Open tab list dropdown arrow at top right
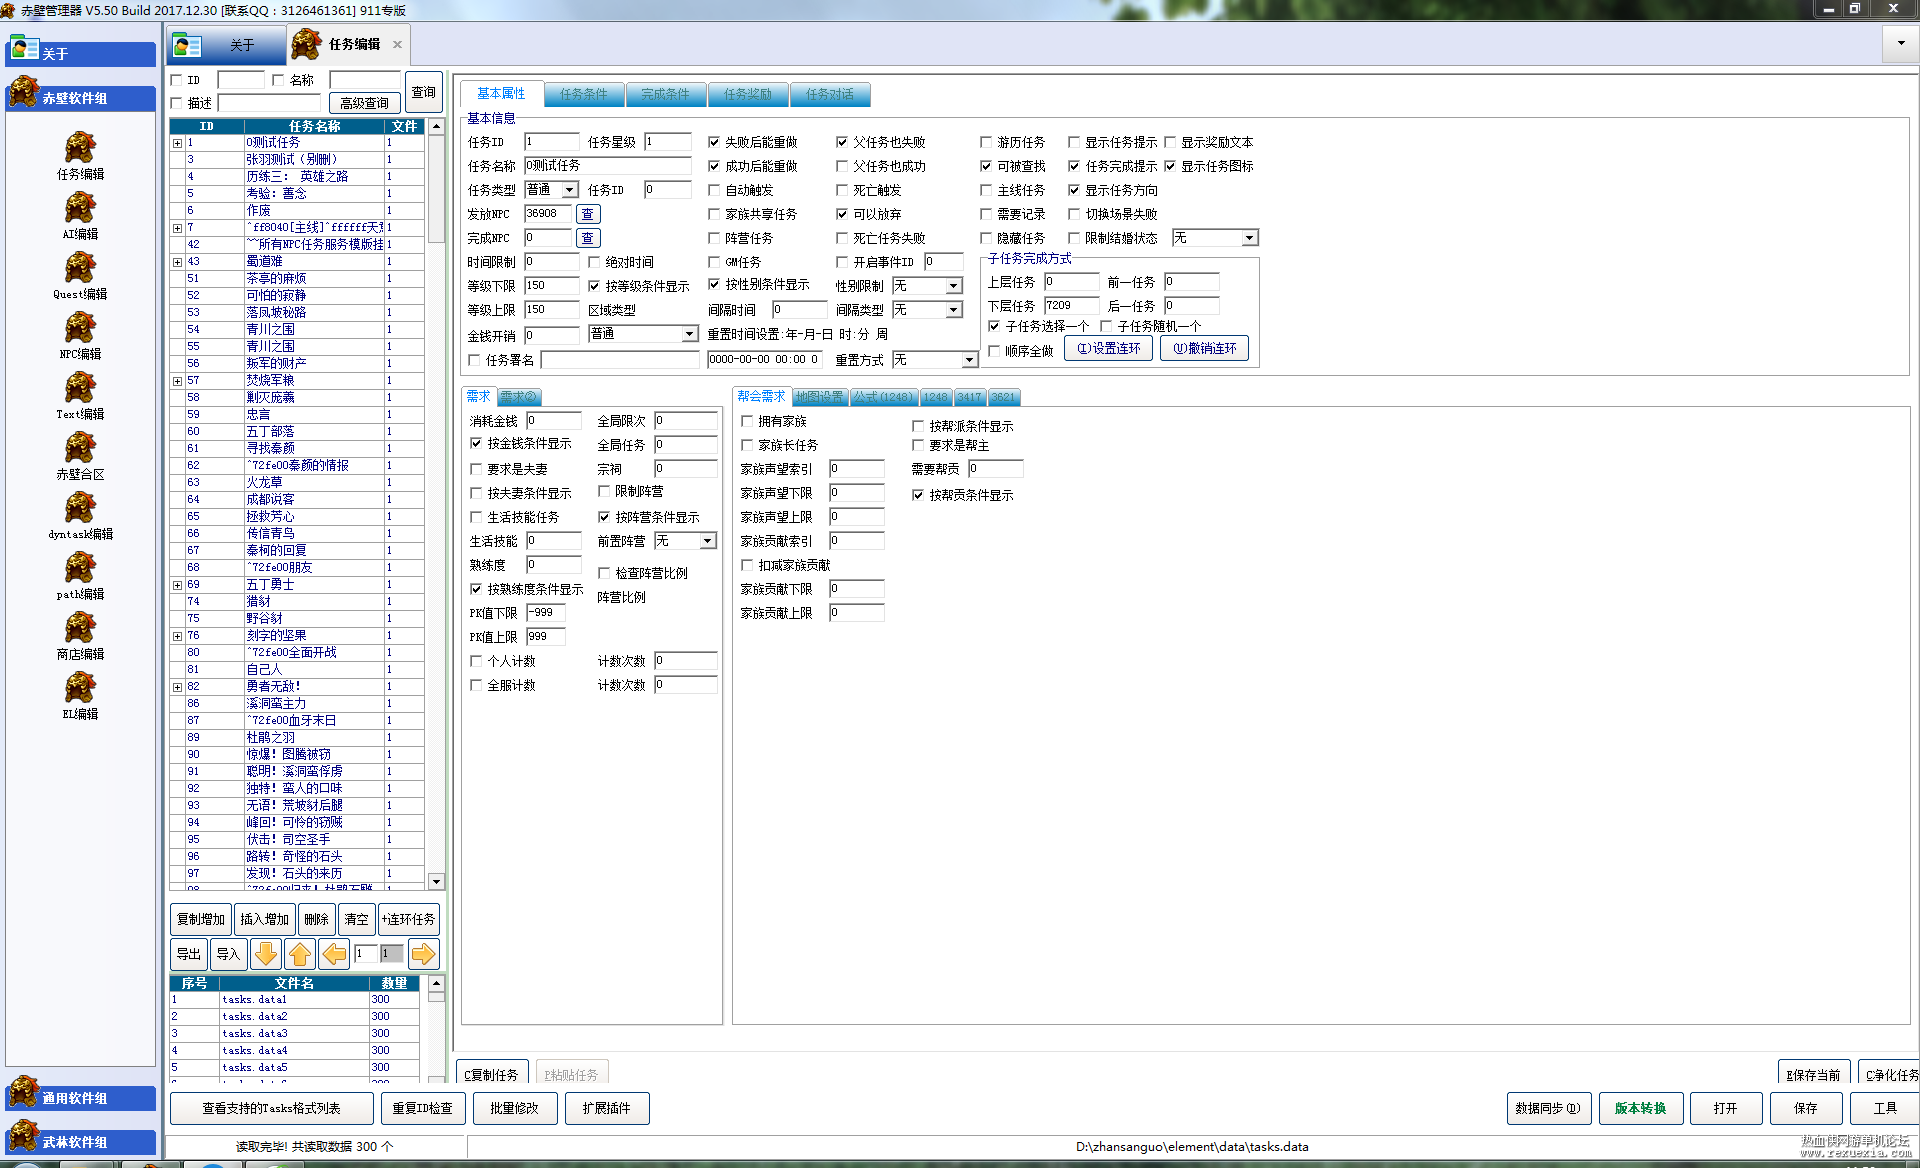This screenshot has width=1920, height=1168. coord(1901,43)
